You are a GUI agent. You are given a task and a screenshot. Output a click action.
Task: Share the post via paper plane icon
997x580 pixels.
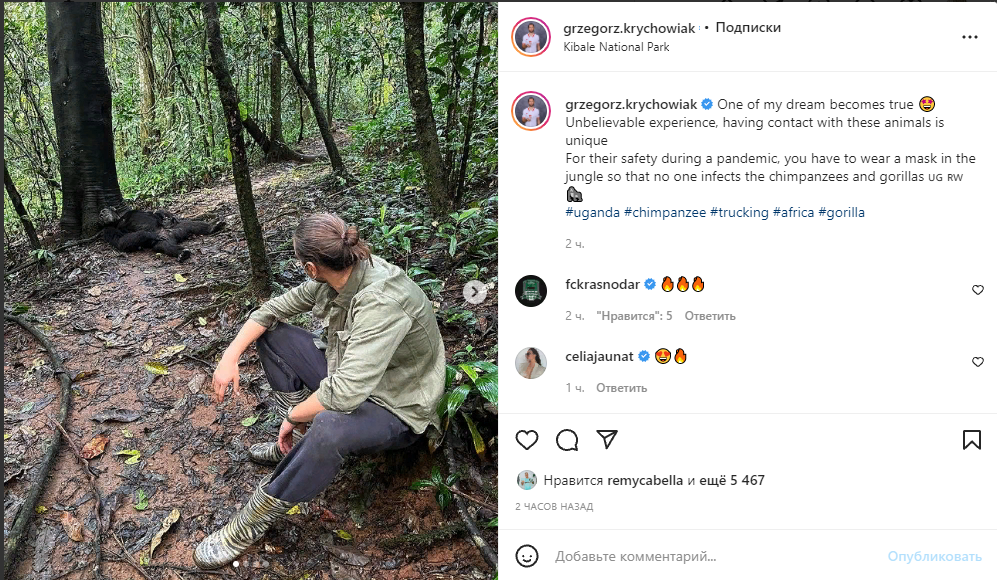[x=607, y=440]
